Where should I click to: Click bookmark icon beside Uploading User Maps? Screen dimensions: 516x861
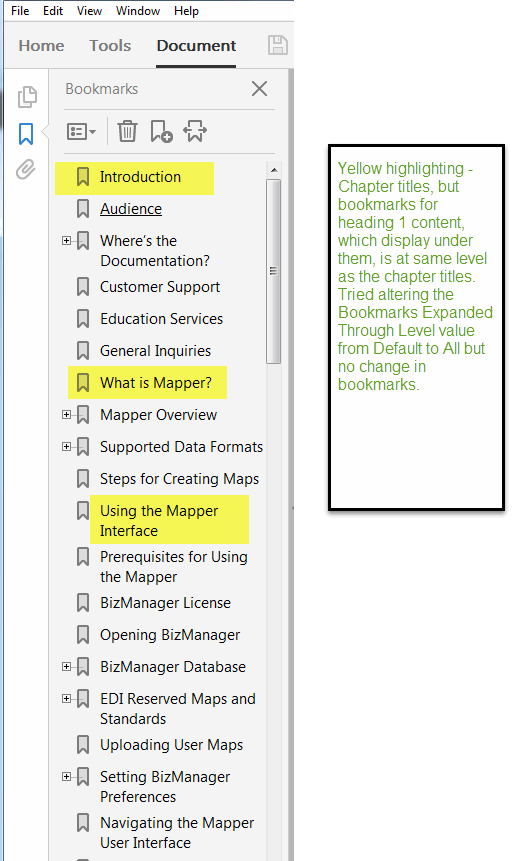83,745
